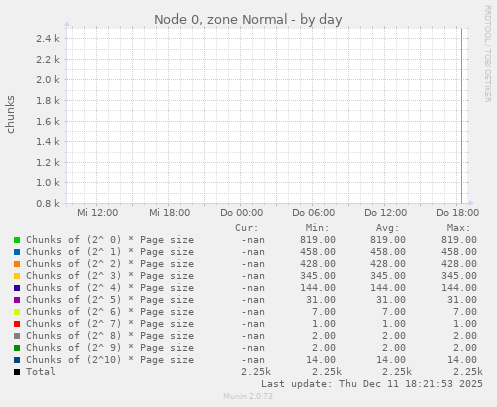Click the 'Do 06:00' time axis label
The height and width of the screenshot is (407, 497).
313,213
